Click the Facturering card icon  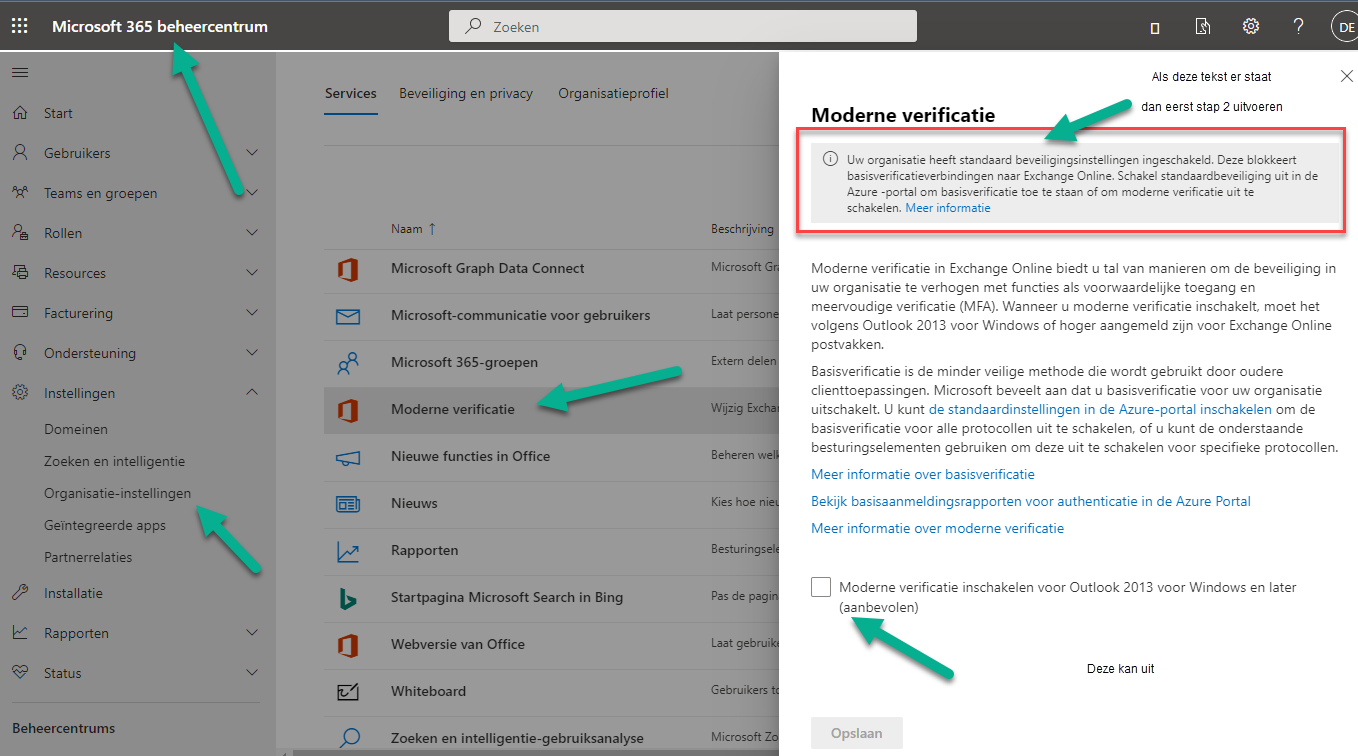click(x=20, y=313)
